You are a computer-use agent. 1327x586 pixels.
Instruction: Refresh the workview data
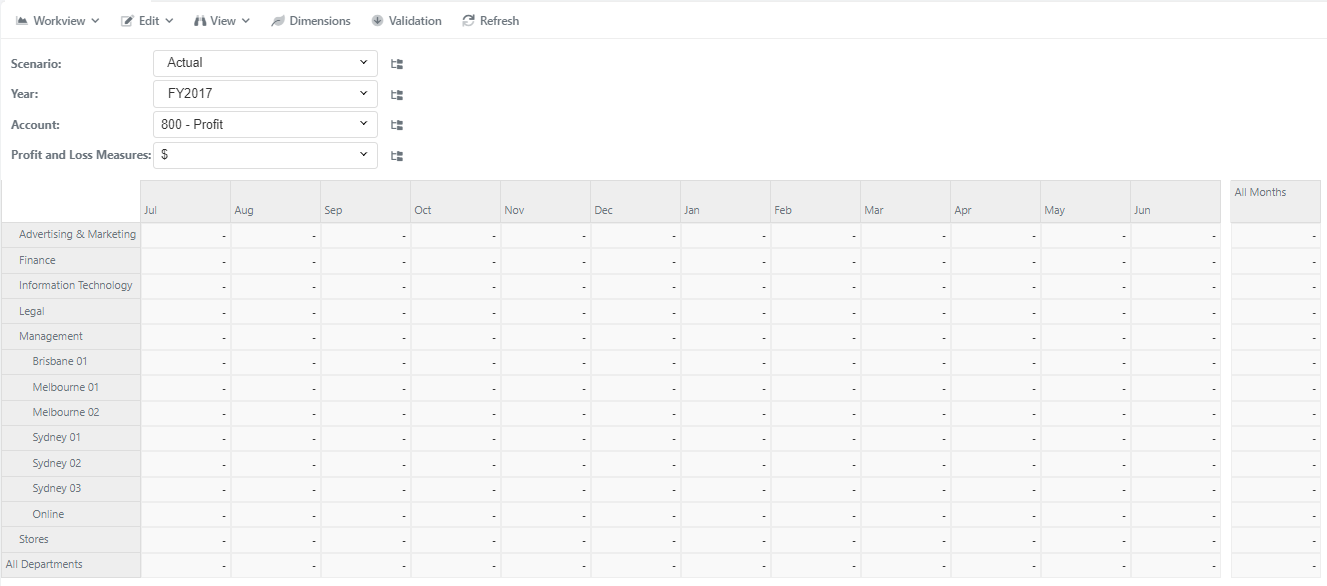pyautogui.click(x=490, y=21)
